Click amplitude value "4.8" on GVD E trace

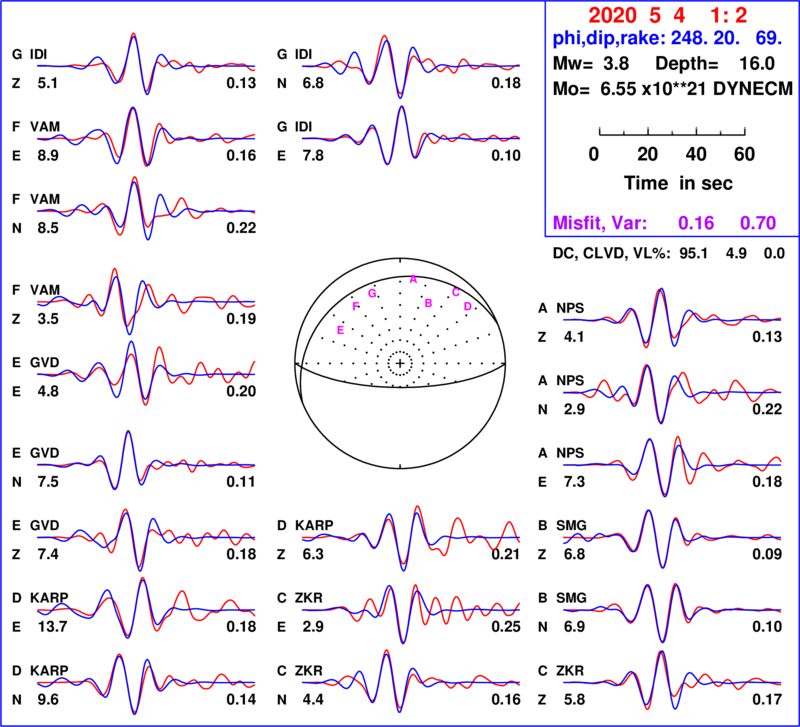(x=47, y=391)
